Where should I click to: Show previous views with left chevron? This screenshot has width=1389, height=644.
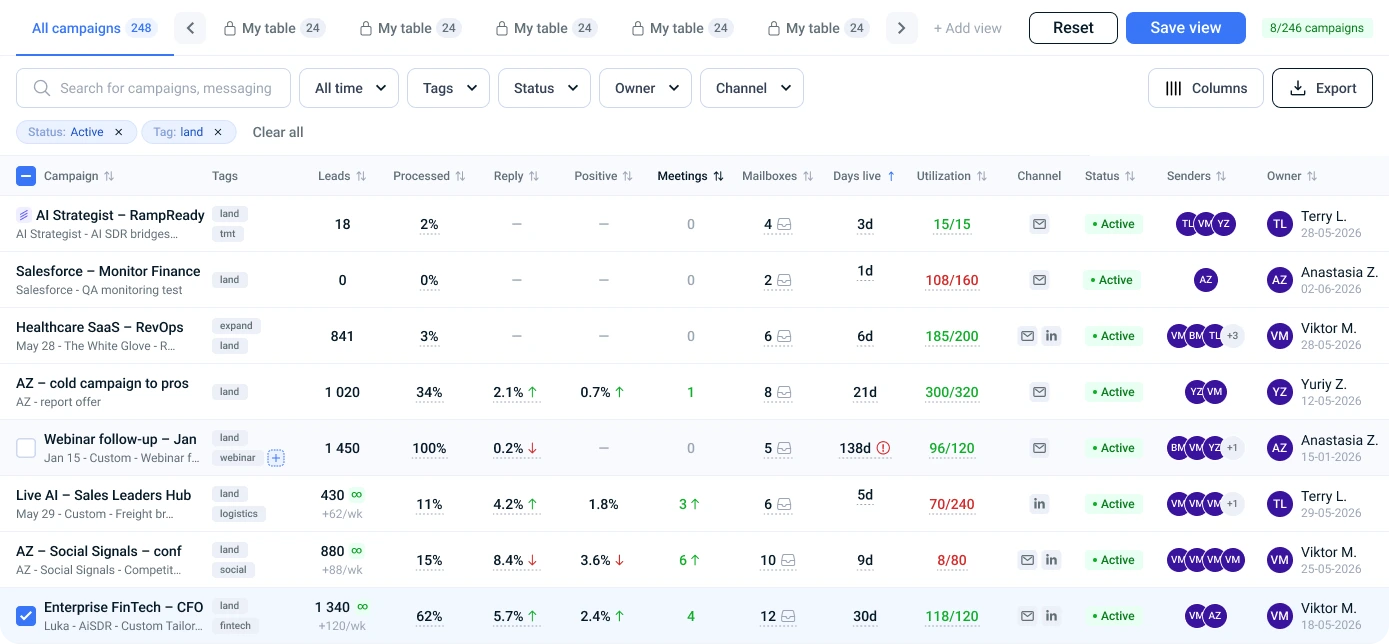[190, 28]
